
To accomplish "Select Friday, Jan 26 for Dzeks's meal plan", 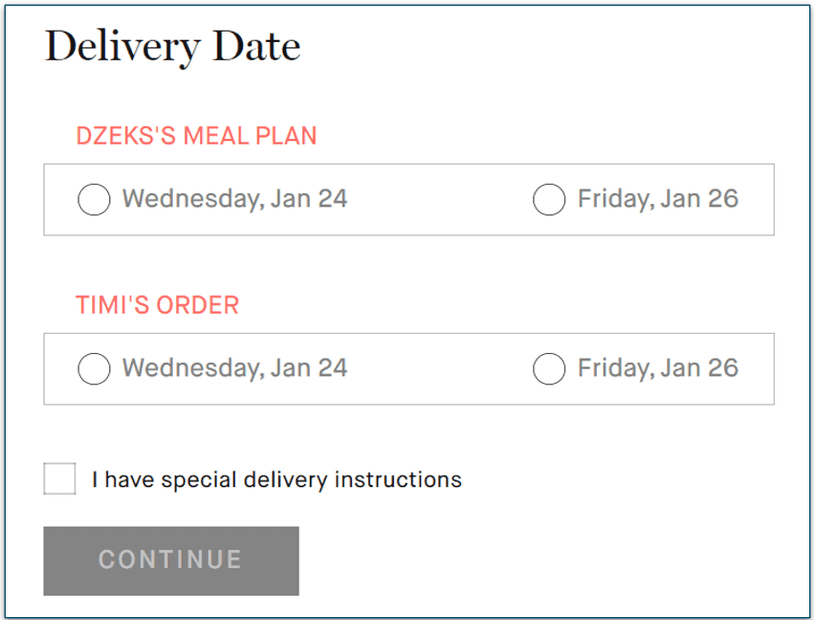I will (x=549, y=199).
